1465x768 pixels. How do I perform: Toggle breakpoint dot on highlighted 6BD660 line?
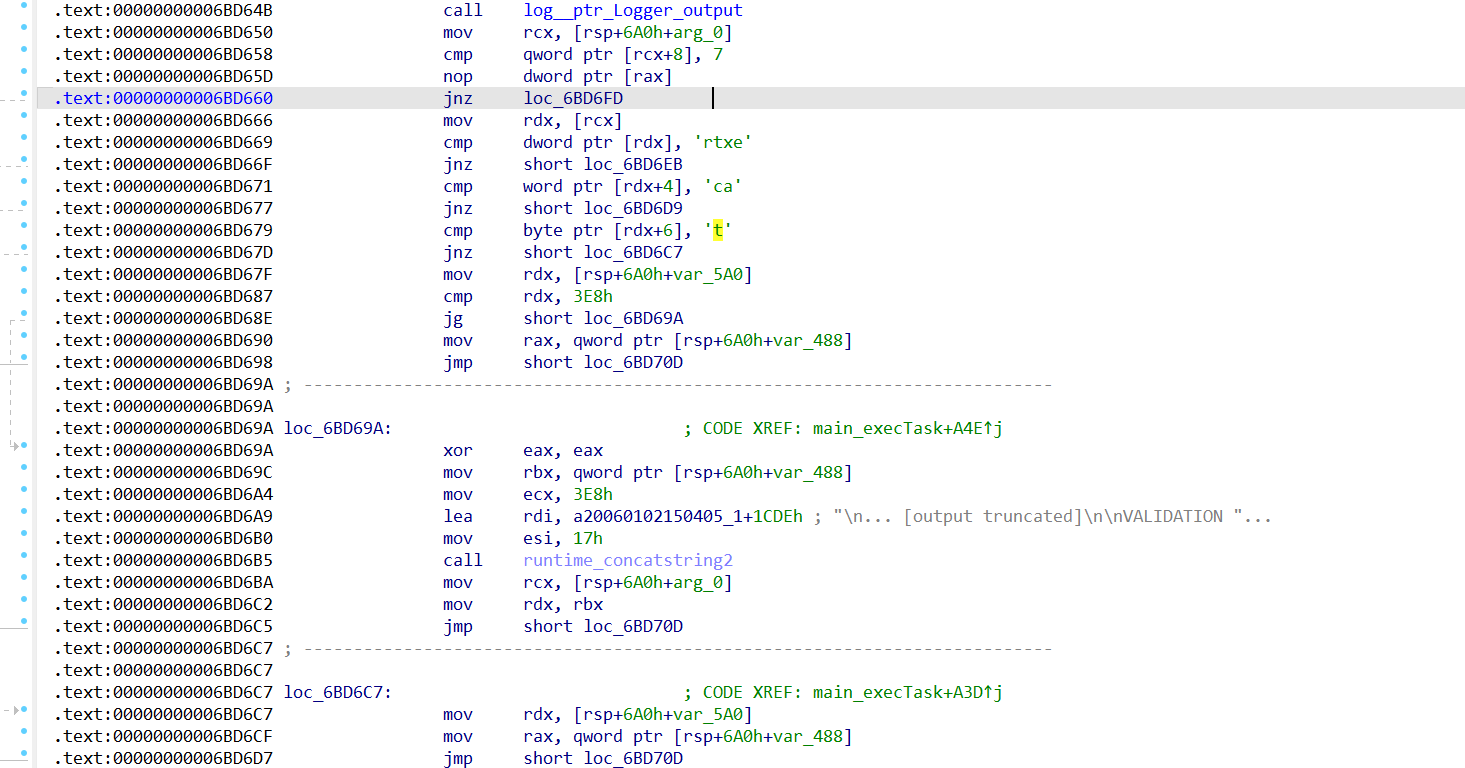click(x=24, y=98)
